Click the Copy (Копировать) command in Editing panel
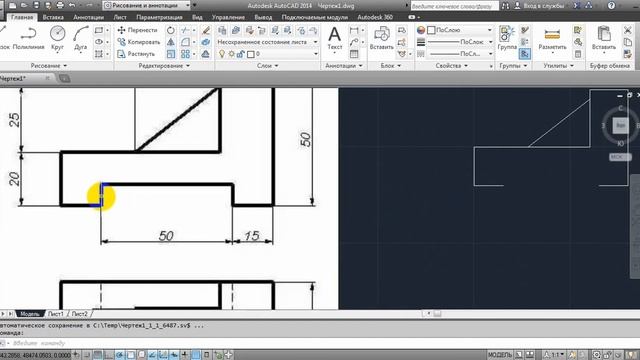This screenshot has height=360, width=640. pyautogui.click(x=138, y=42)
